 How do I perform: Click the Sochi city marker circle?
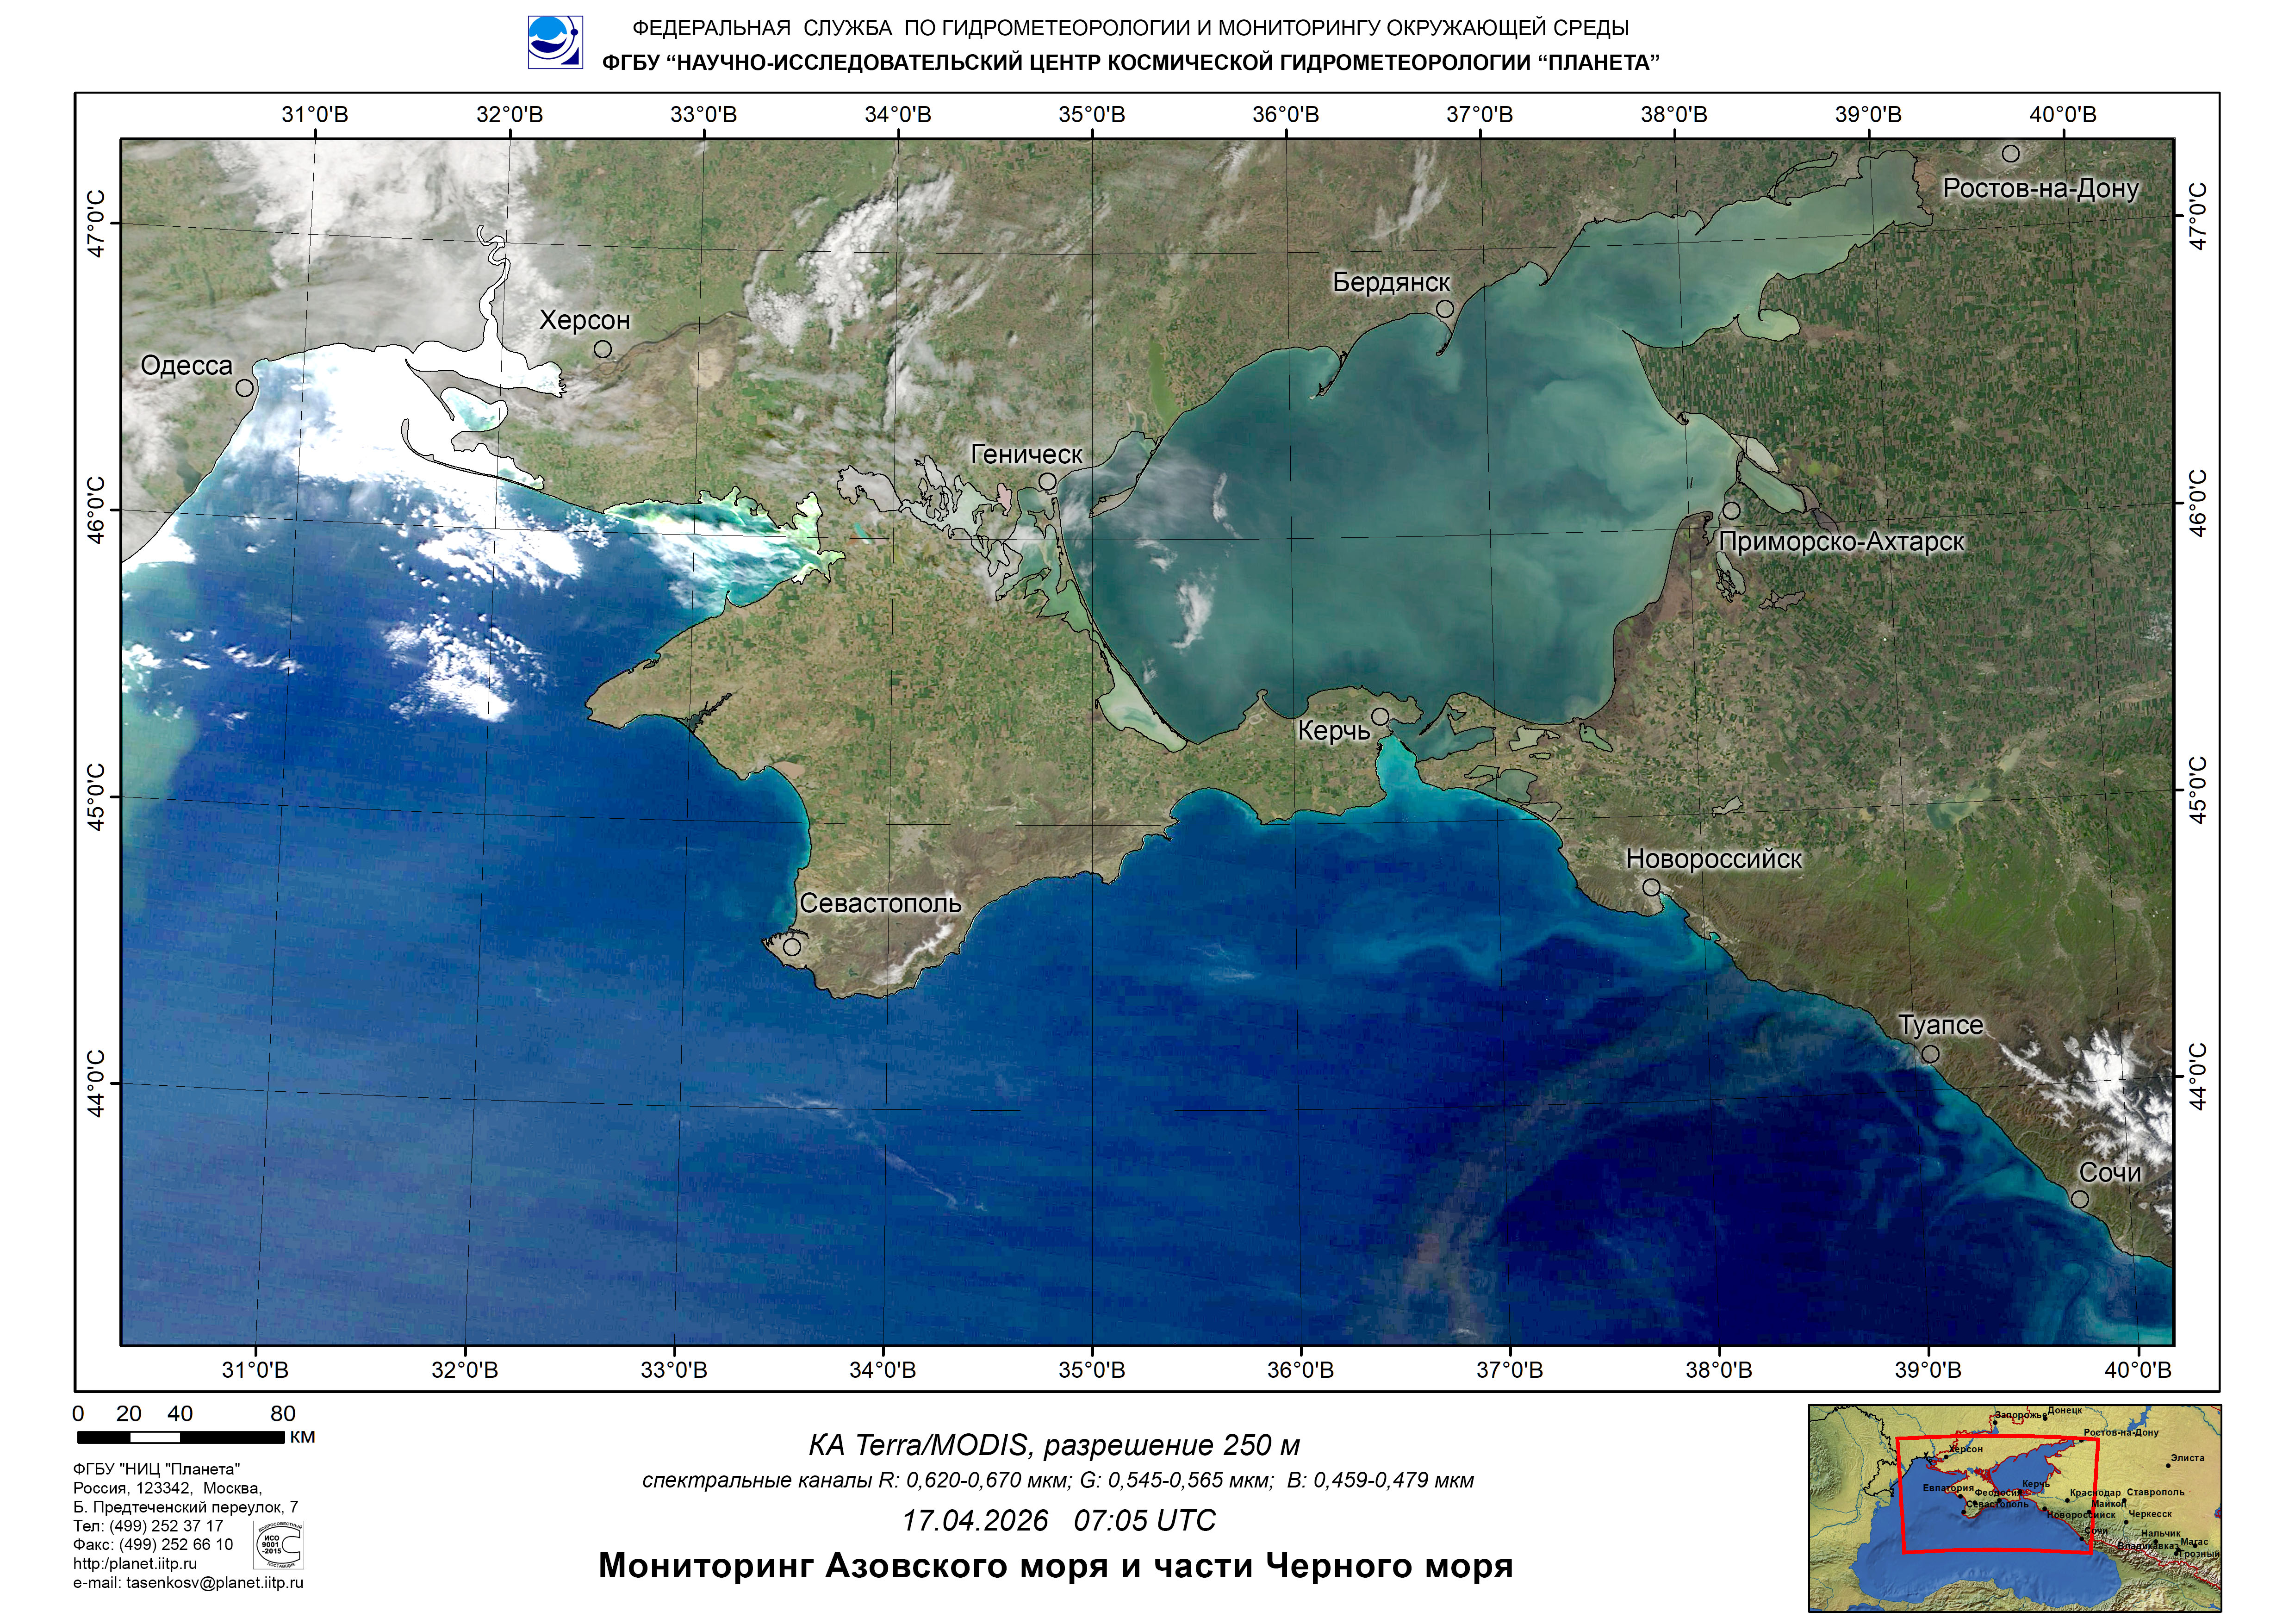click(x=2080, y=1199)
